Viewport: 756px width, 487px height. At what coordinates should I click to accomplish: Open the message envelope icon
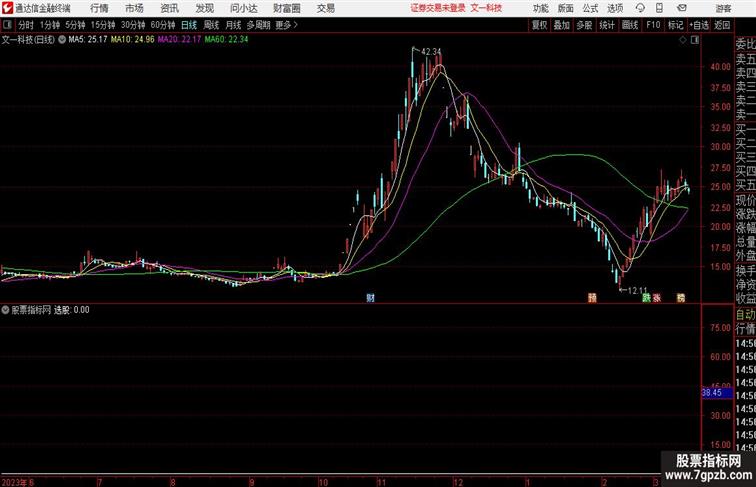click(x=682, y=8)
